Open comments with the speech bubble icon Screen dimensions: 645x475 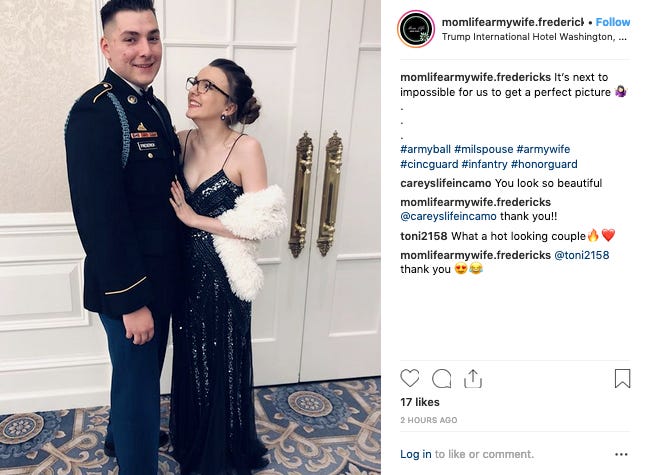[441, 378]
